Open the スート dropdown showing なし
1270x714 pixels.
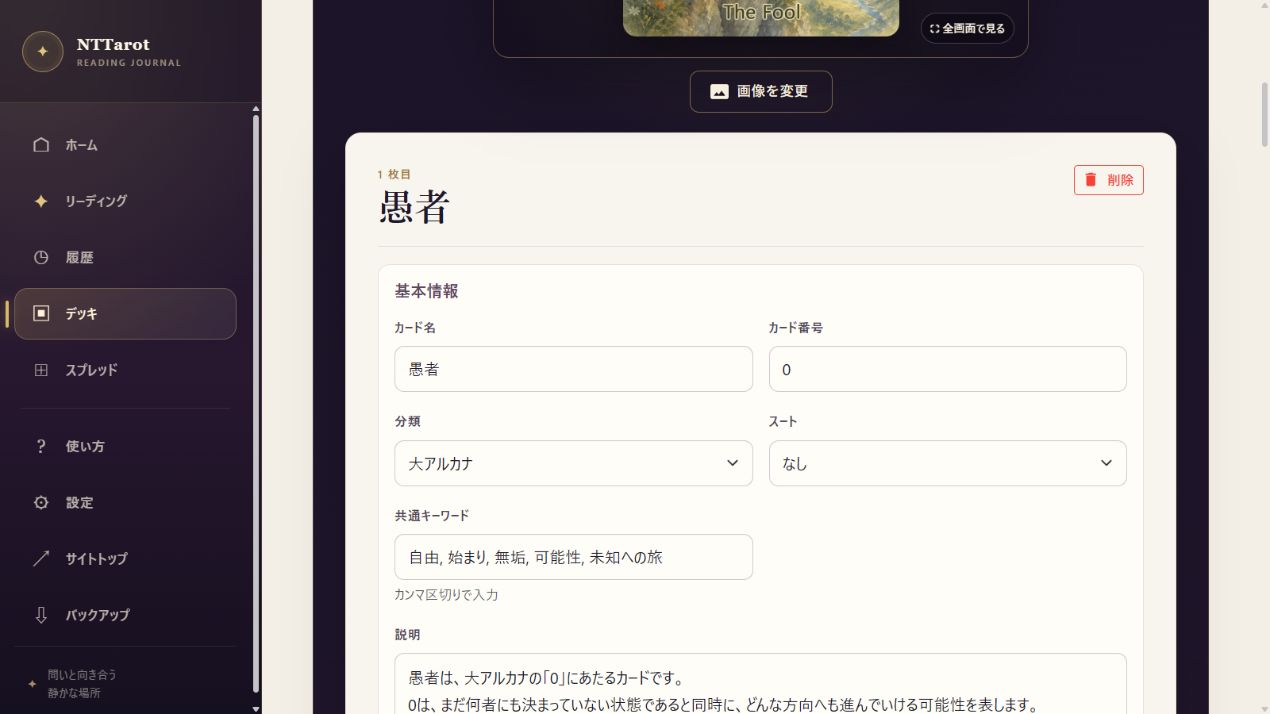948,463
